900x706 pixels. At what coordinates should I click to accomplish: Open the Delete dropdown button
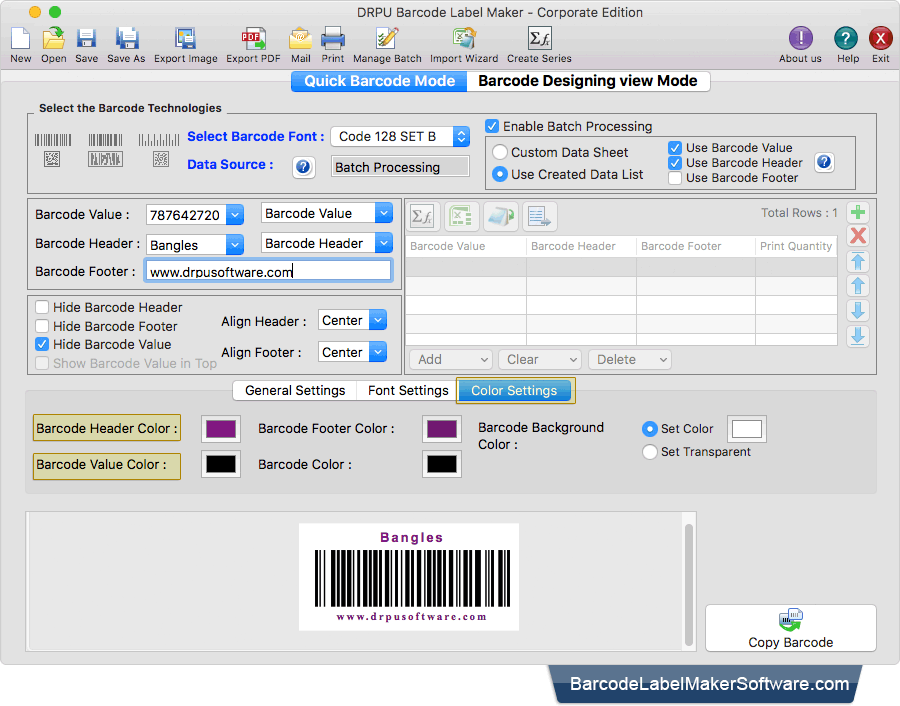click(x=630, y=360)
